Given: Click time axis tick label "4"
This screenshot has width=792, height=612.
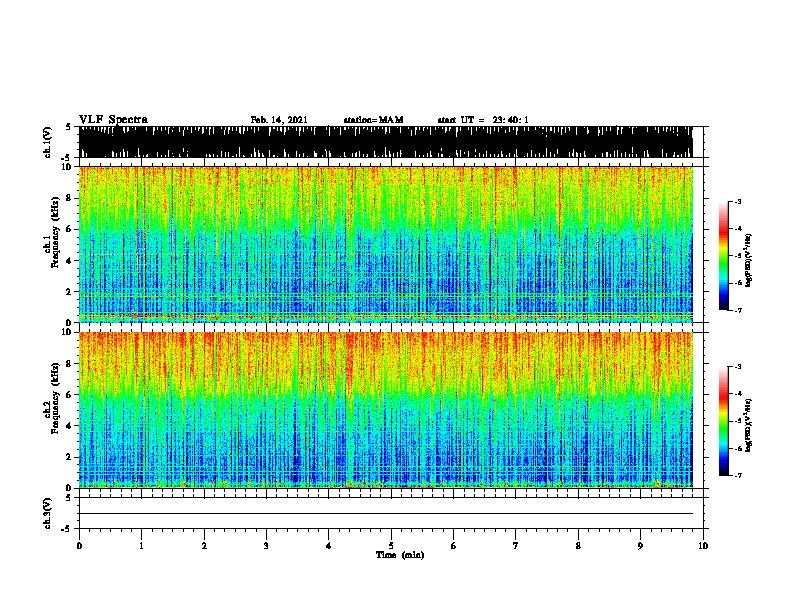Looking at the screenshot, I should (329, 545).
